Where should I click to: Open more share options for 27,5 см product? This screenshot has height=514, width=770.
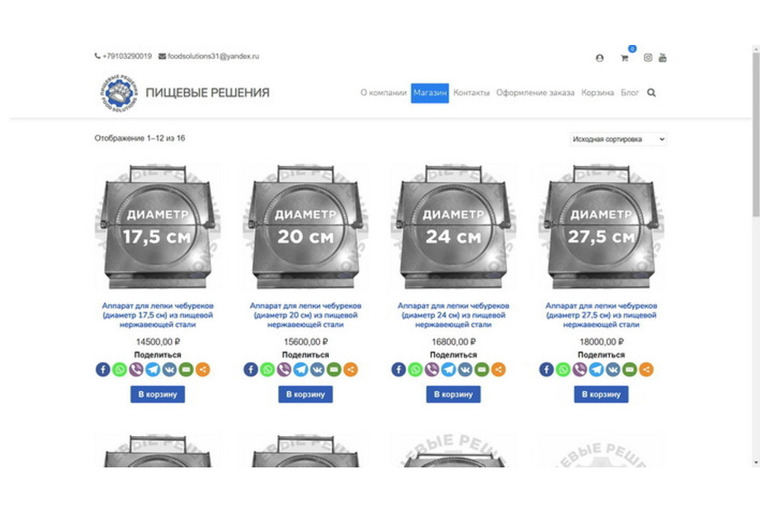tap(646, 369)
